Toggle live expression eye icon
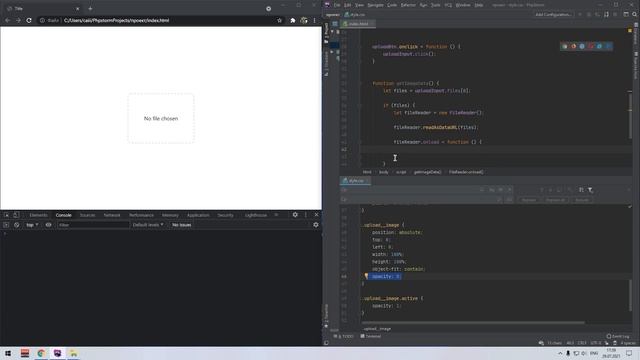The height and width of the screenshot is (360, 640). (x=49, y=225)
